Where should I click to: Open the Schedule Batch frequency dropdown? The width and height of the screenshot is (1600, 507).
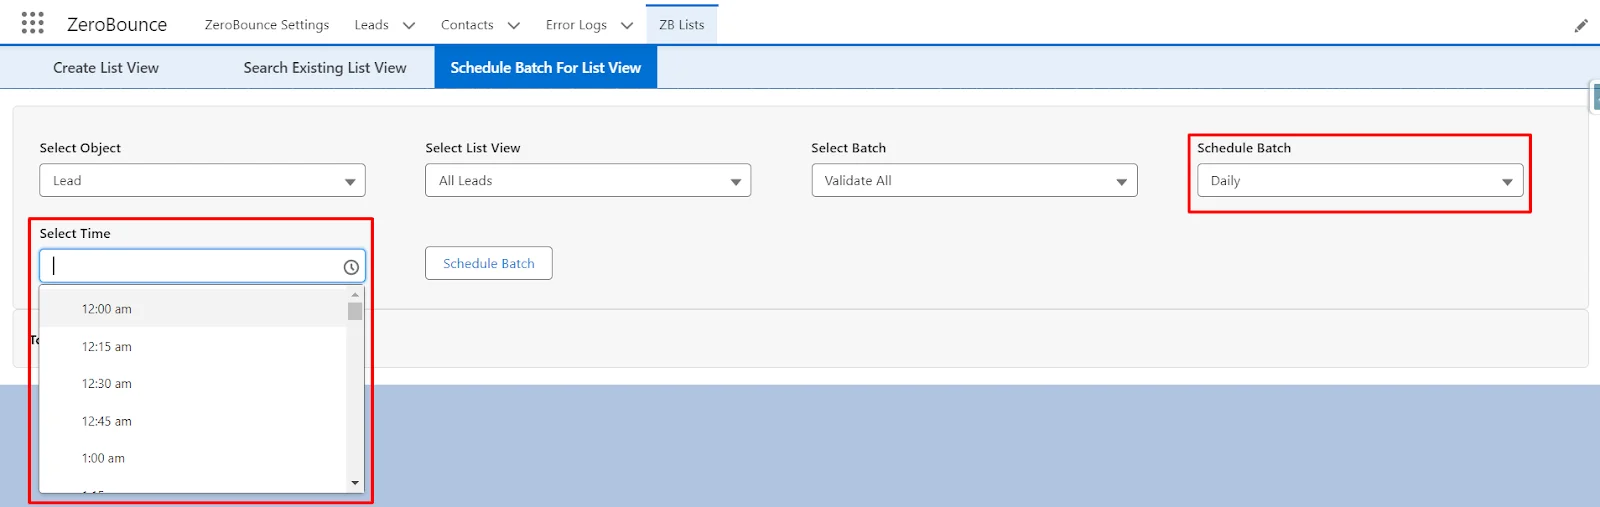[x=1359, y=181]
